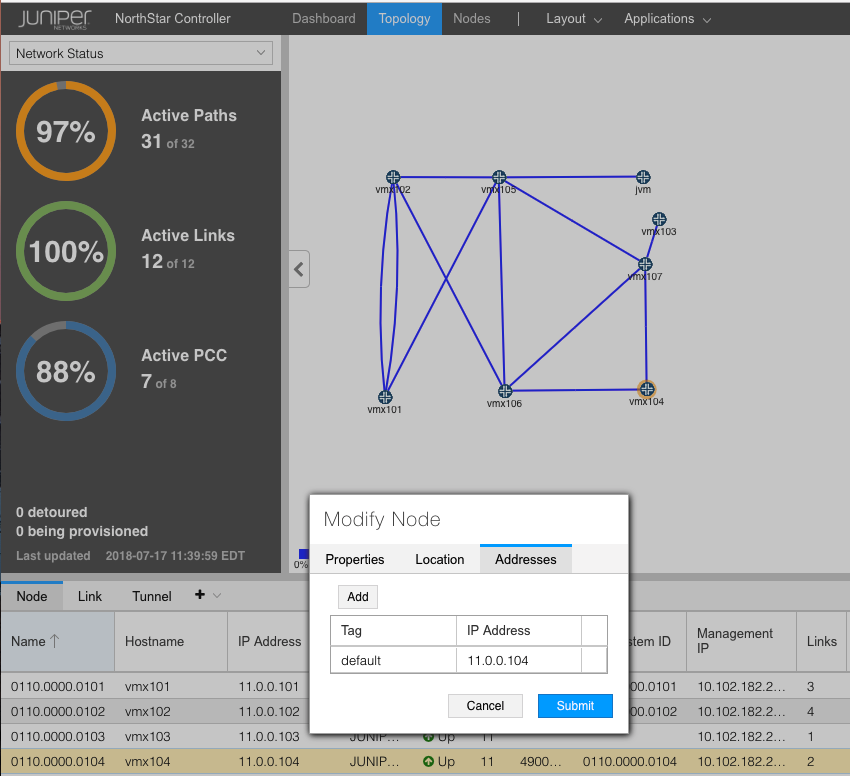Select the jvm node icon in topology
Viewport: 850px width, 776px height.
point(643,177)
